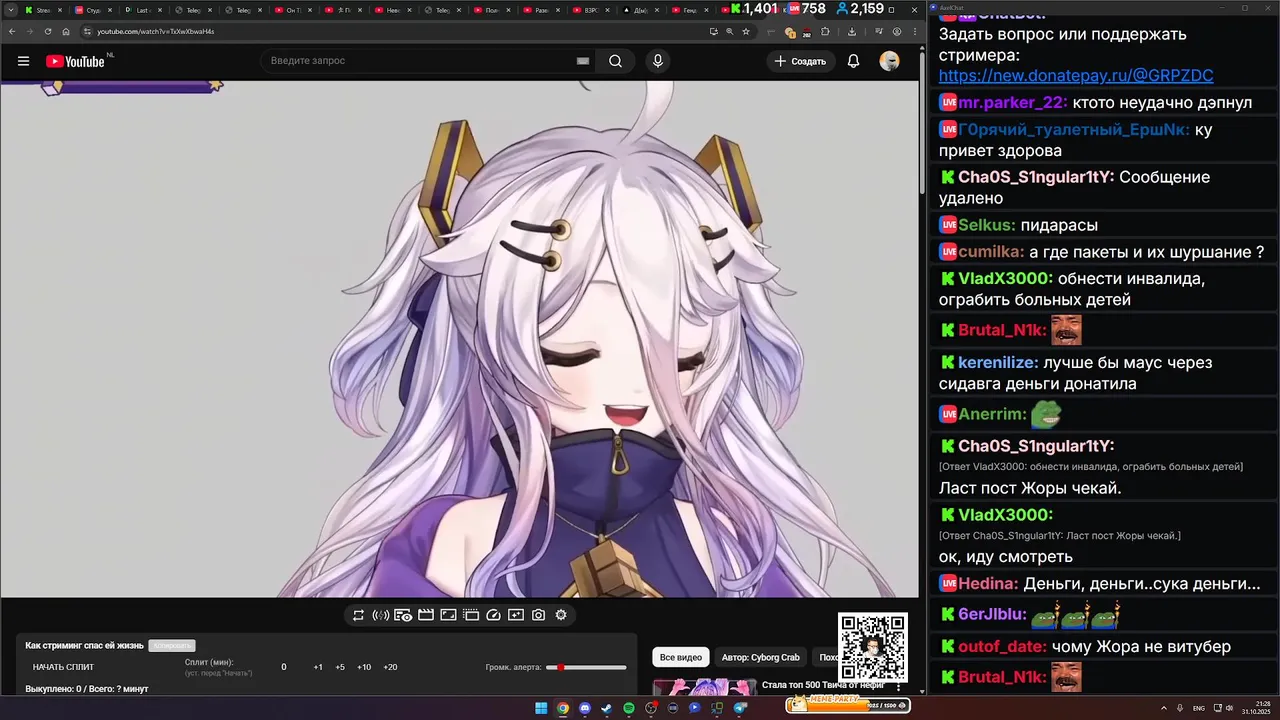Click username outof_date in chat
The width and height of the screenshot is (1280, 720).
point(1002,647)
